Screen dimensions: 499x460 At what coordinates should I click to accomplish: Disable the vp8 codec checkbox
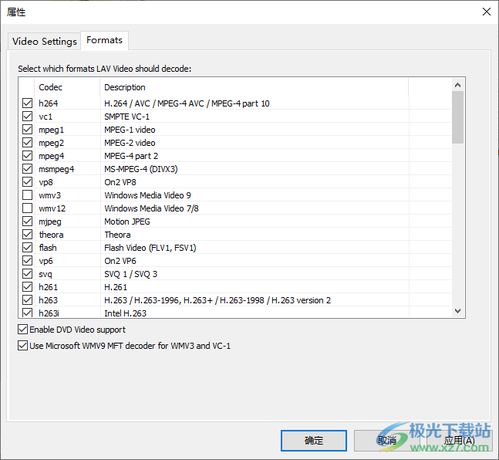[27, 182]
